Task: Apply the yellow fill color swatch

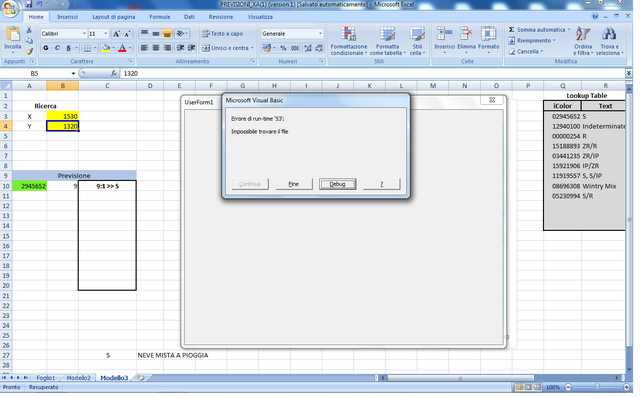Action: point(106,48)
